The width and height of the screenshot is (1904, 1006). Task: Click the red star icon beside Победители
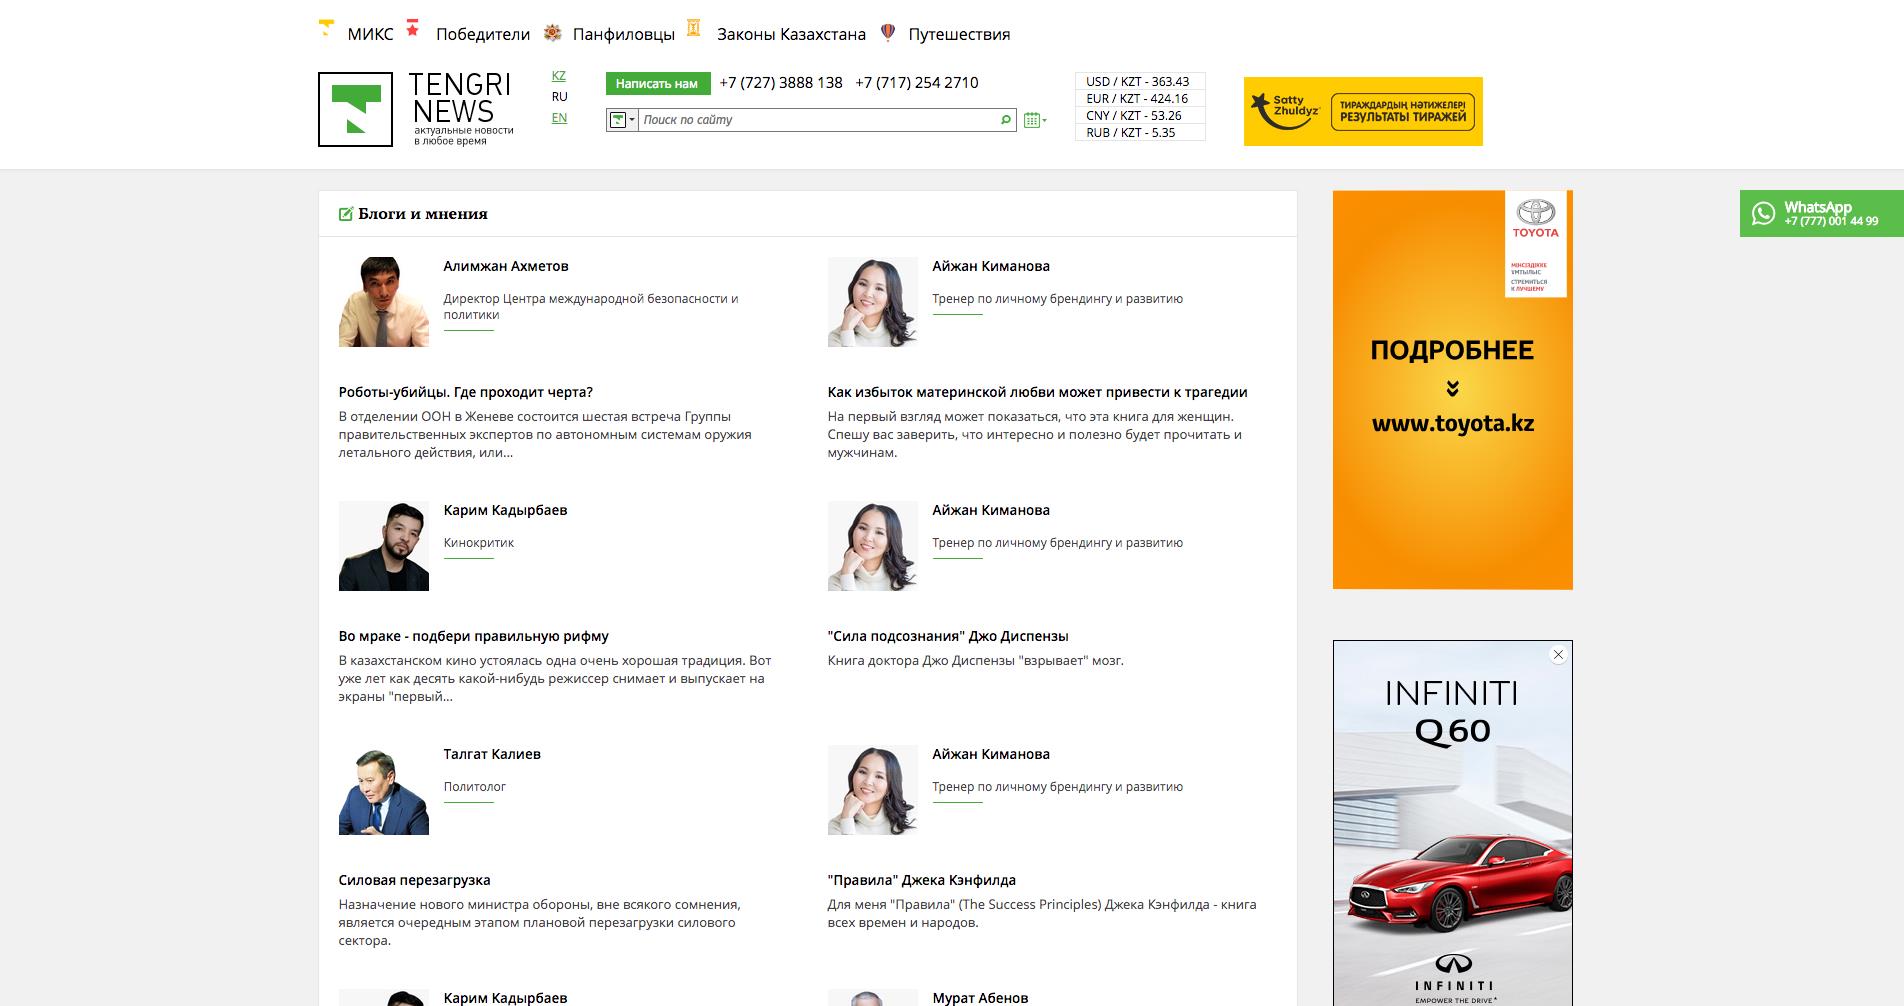point(413,28)
